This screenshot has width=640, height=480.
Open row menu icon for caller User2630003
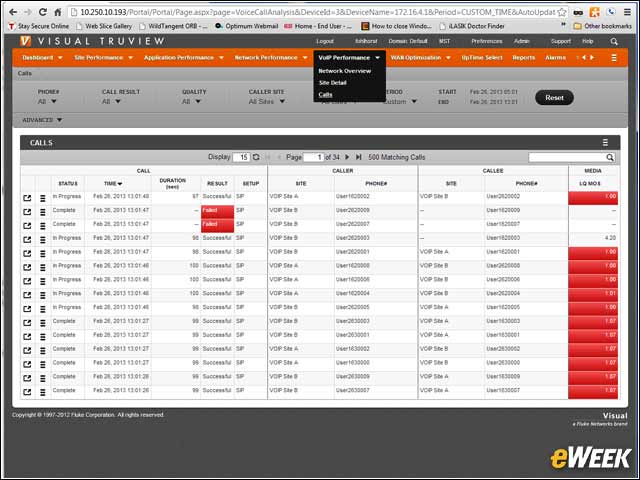pyautogui.click(x=43, y=323)
